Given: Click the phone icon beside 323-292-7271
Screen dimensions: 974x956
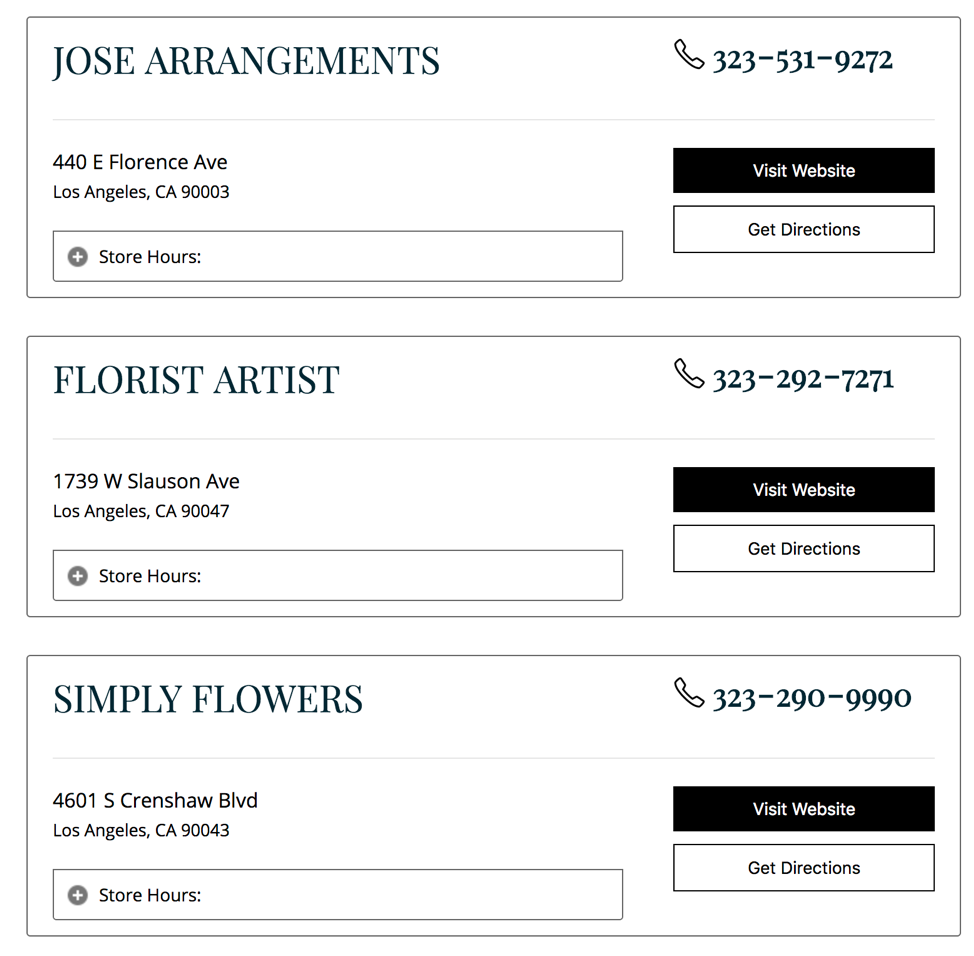Looking at the screenshot, I should click(x=689, y=374).
